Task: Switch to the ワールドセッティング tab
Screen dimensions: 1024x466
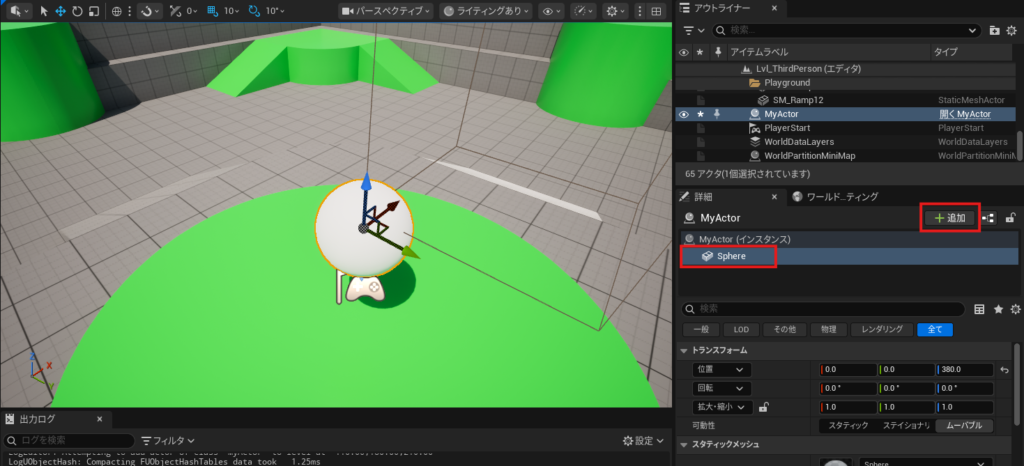Action: (x=834, y=196)
